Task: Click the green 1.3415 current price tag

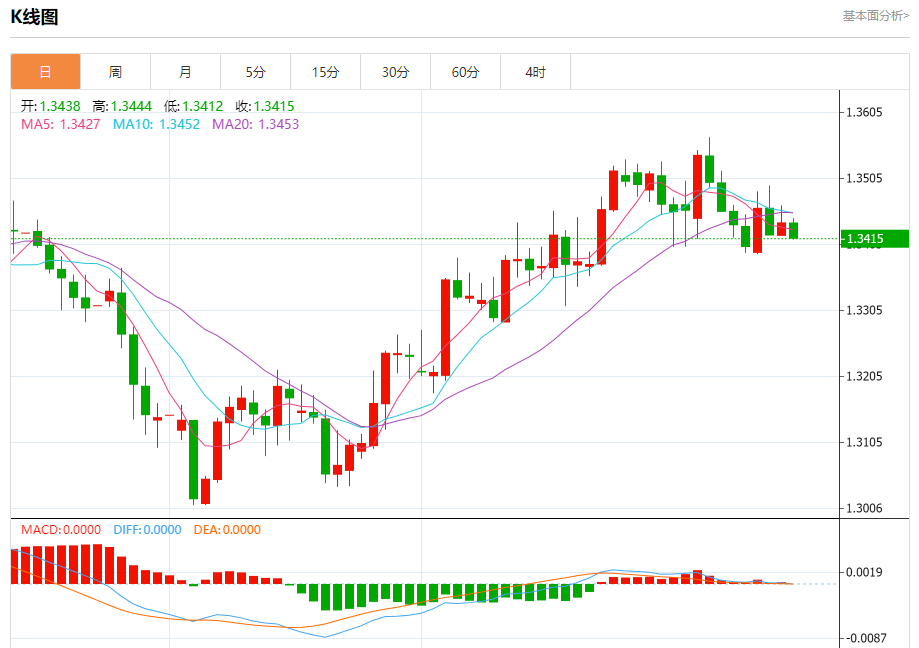Action: click(873, 238)
